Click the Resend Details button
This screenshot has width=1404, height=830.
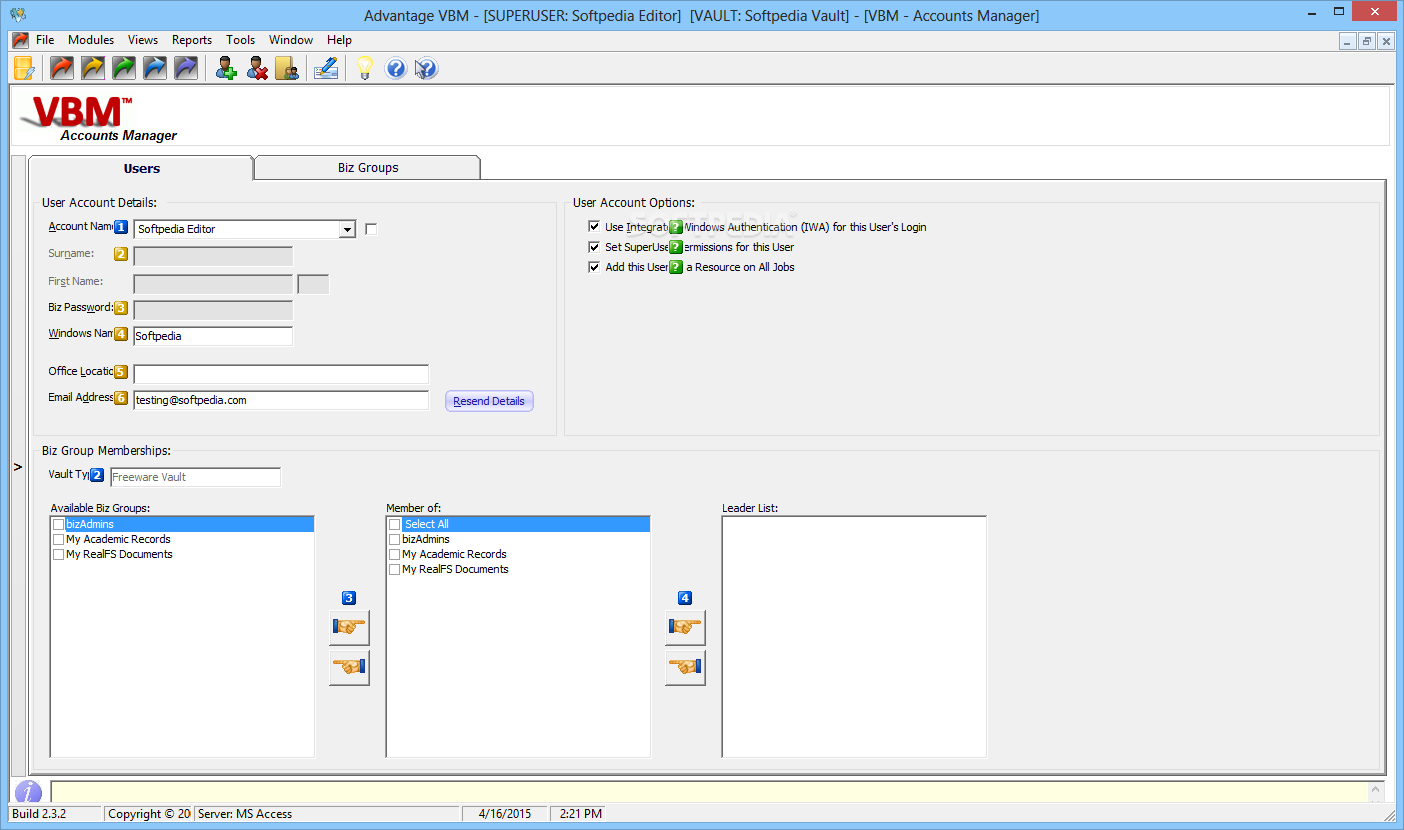click(489, 401)
